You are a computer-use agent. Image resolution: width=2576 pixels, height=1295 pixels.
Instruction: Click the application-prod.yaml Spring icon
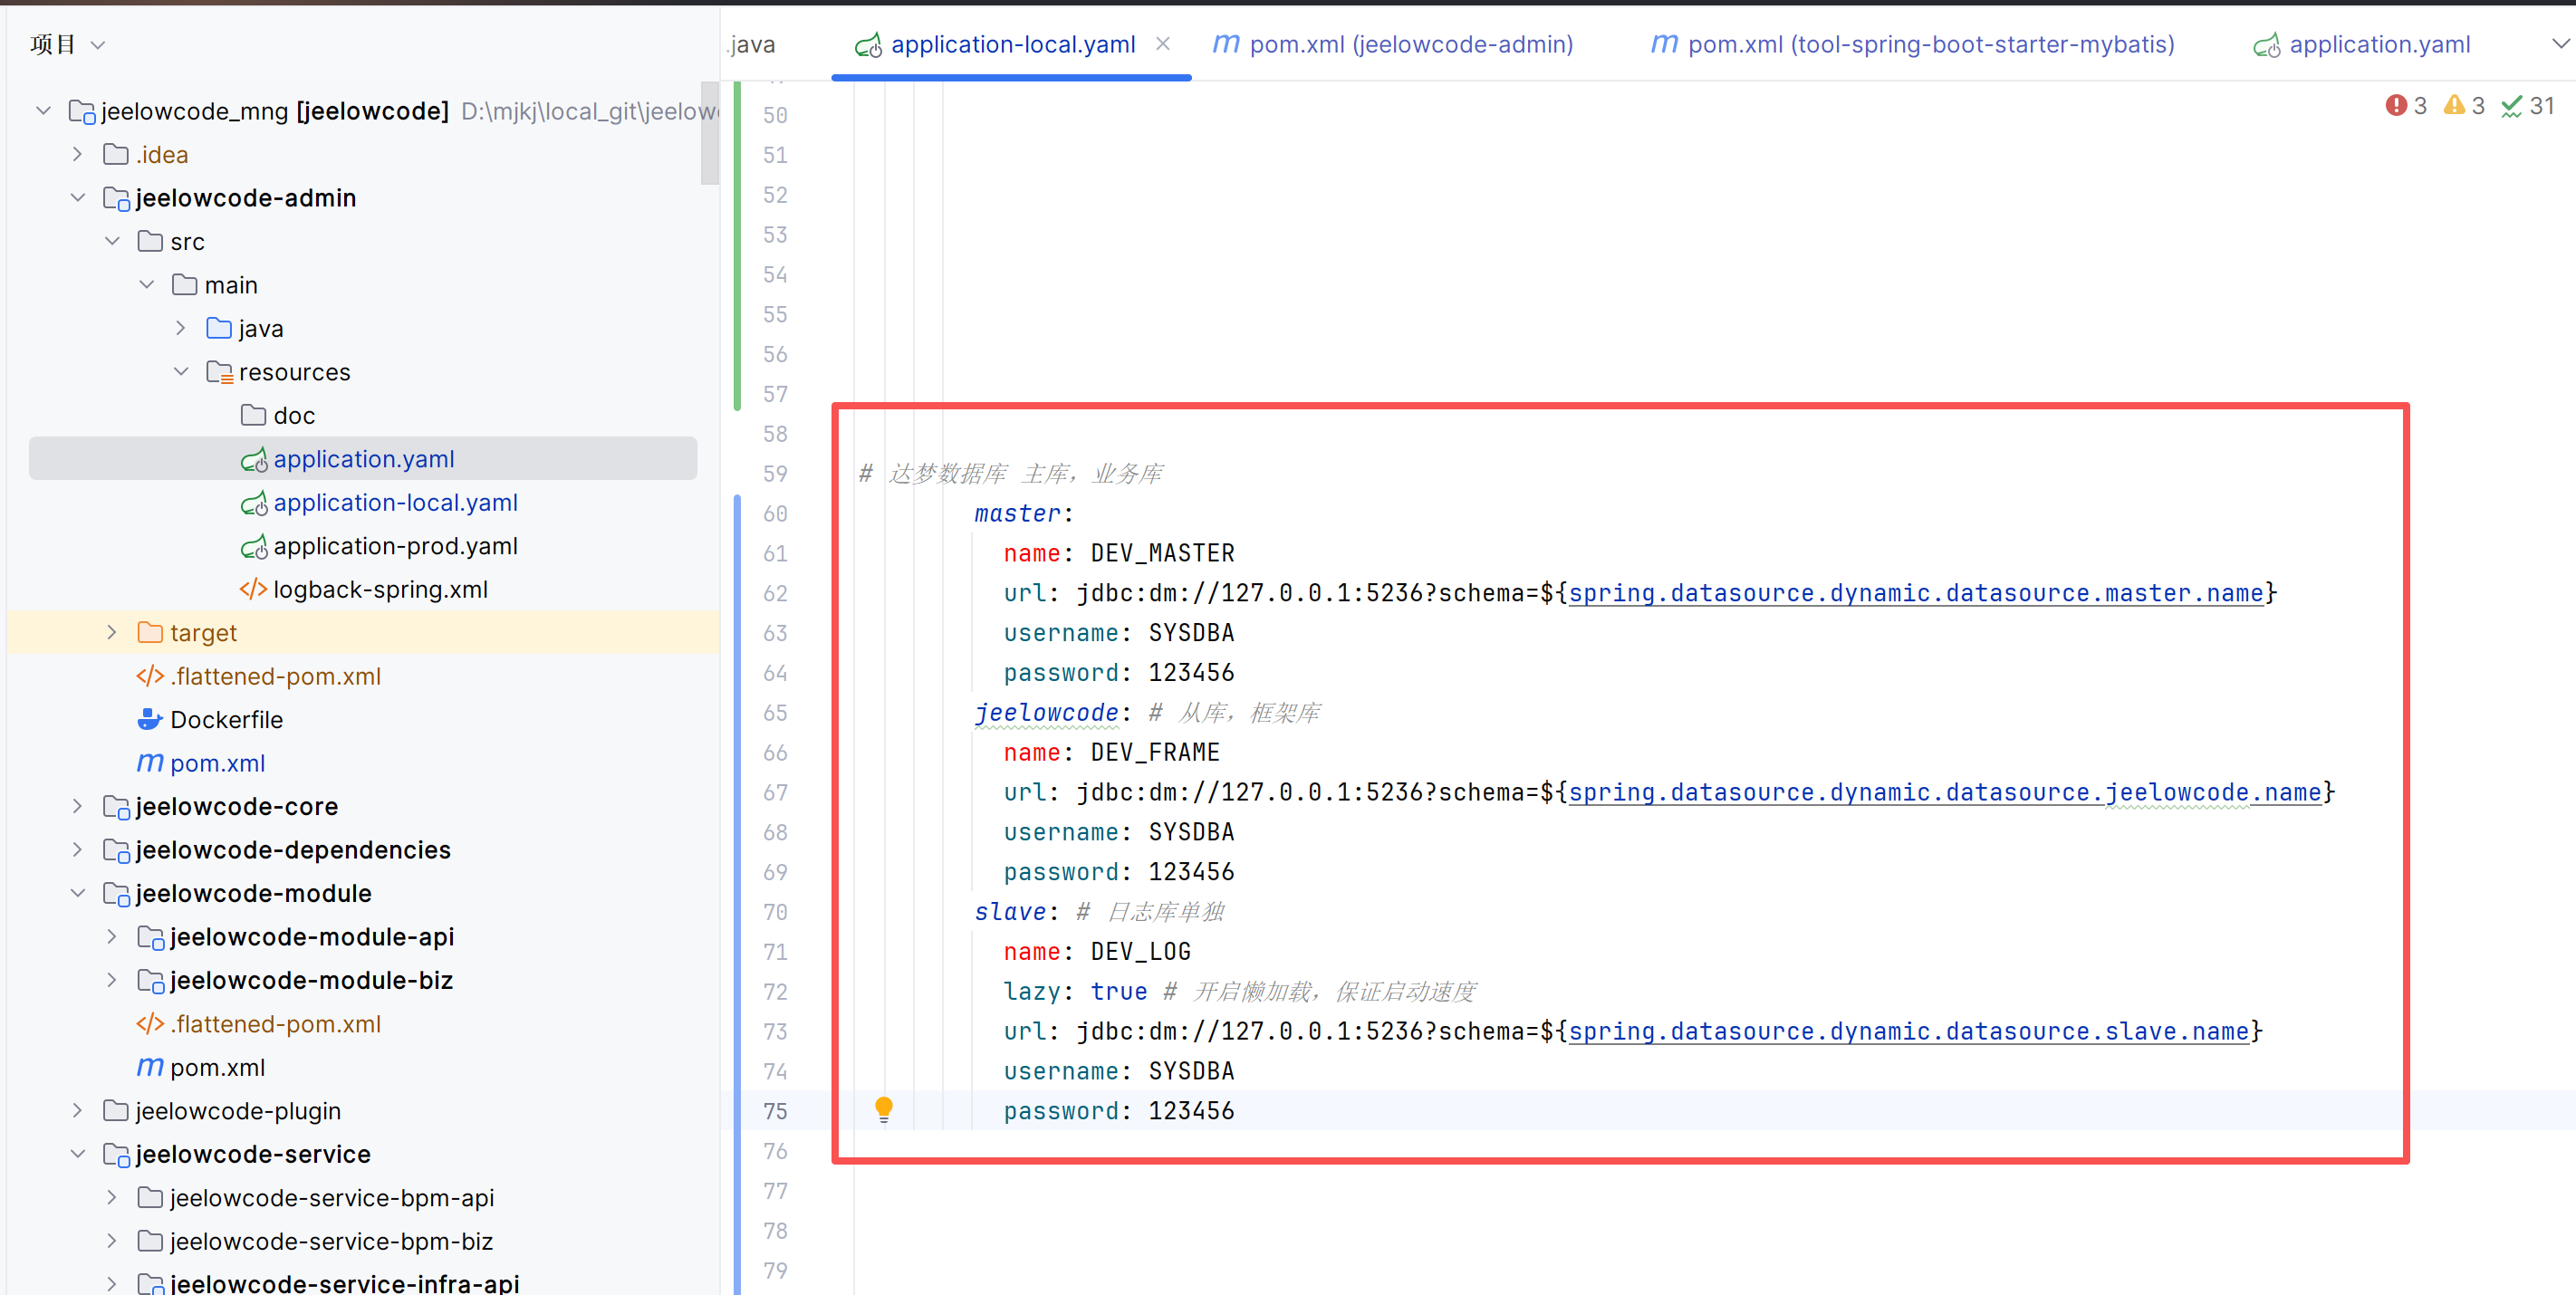(x=254, y=546)
